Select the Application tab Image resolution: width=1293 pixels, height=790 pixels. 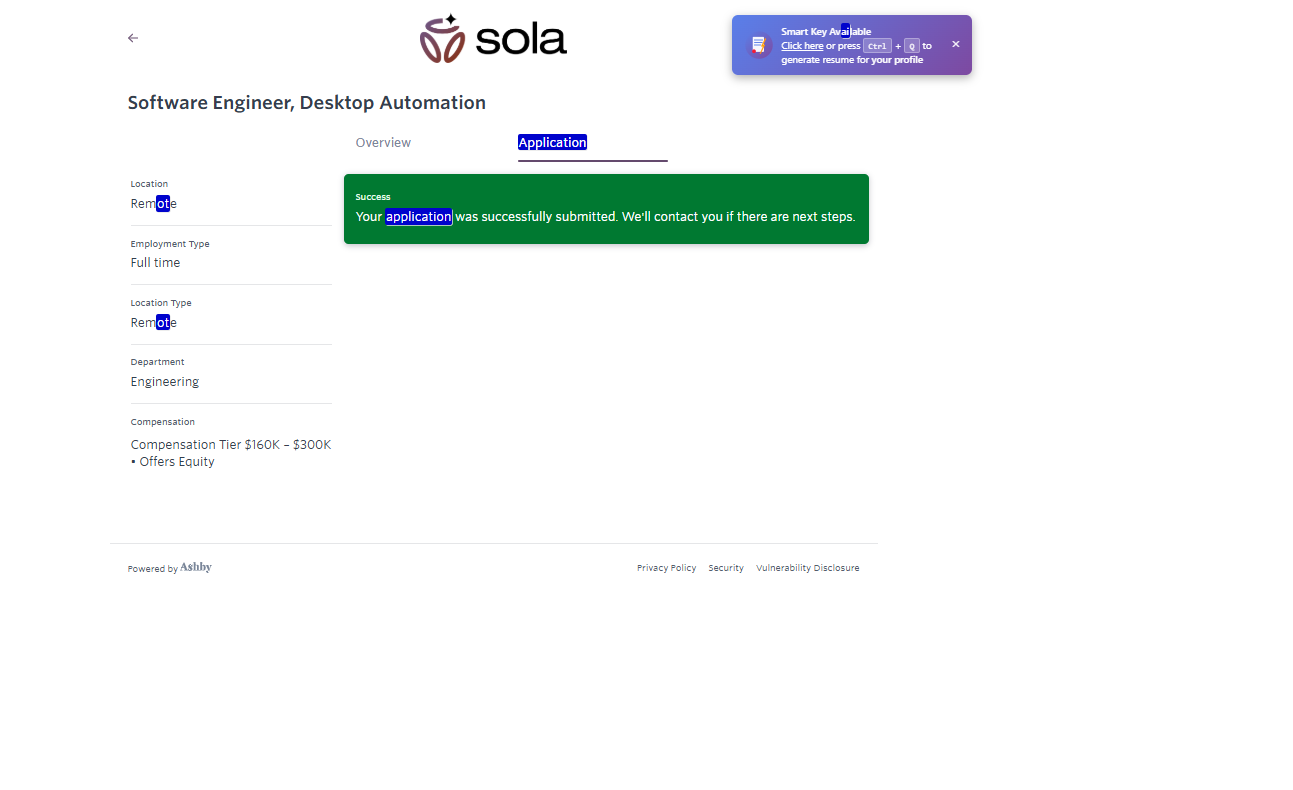tap(552, 143)
